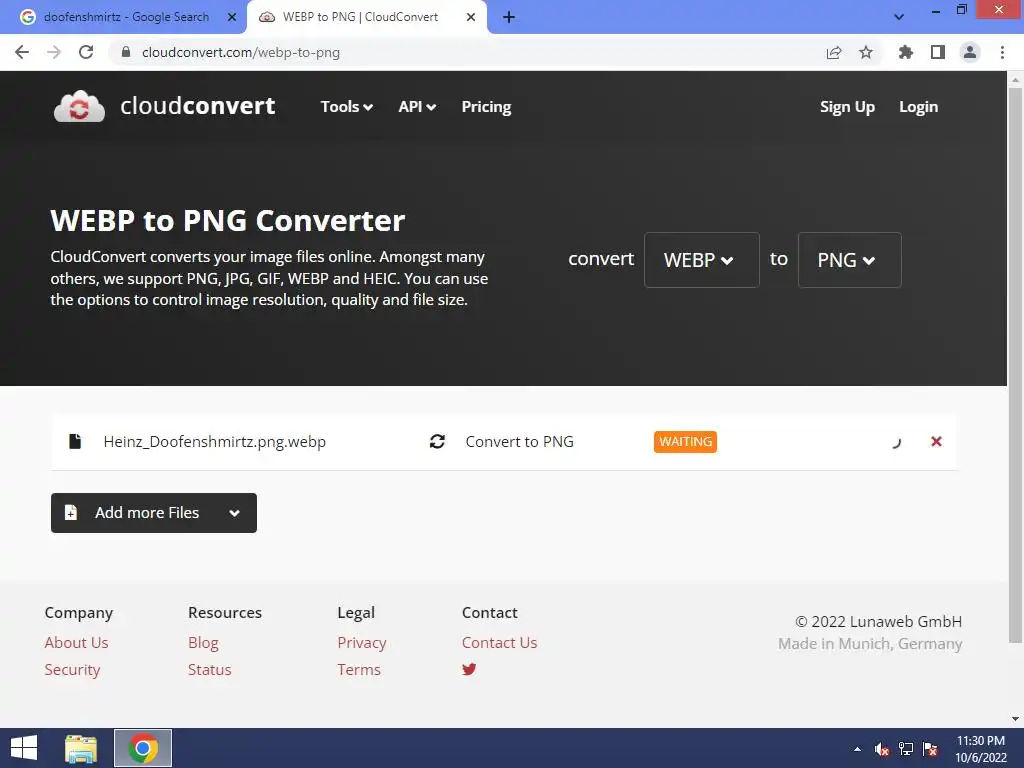Click the network tray icon
The height and width of the screenshot is (768, 1024).
point(906,749)
